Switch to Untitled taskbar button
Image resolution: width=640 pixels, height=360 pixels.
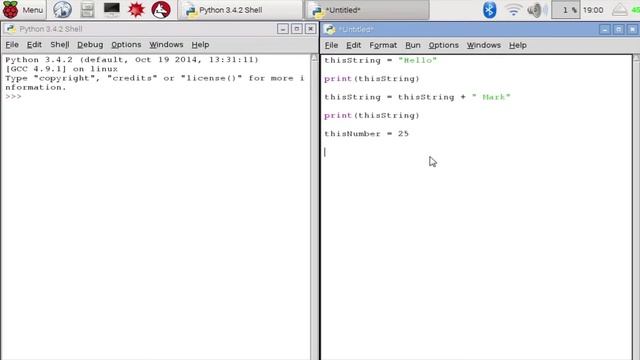(x=367, y=10)
